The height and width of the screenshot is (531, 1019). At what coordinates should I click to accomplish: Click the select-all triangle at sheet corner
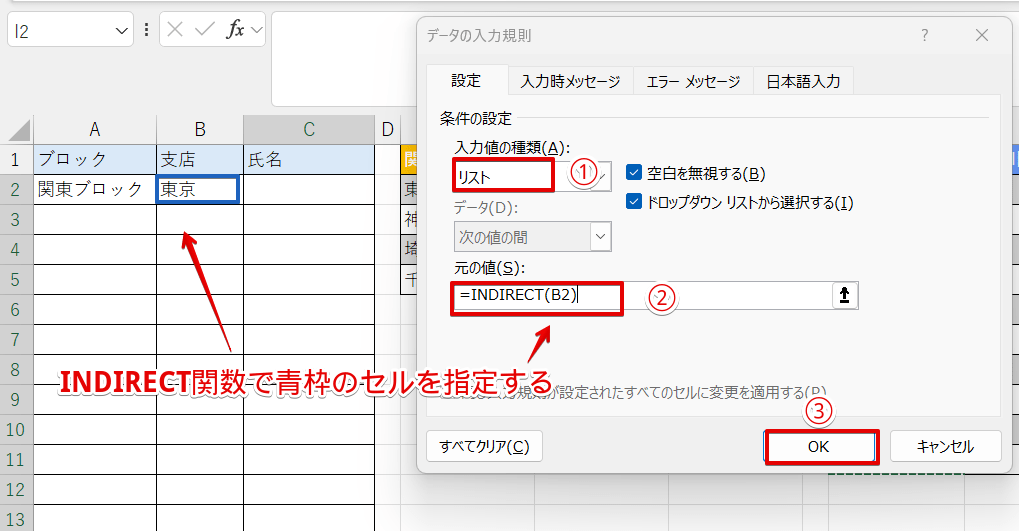tap(19, 131)
